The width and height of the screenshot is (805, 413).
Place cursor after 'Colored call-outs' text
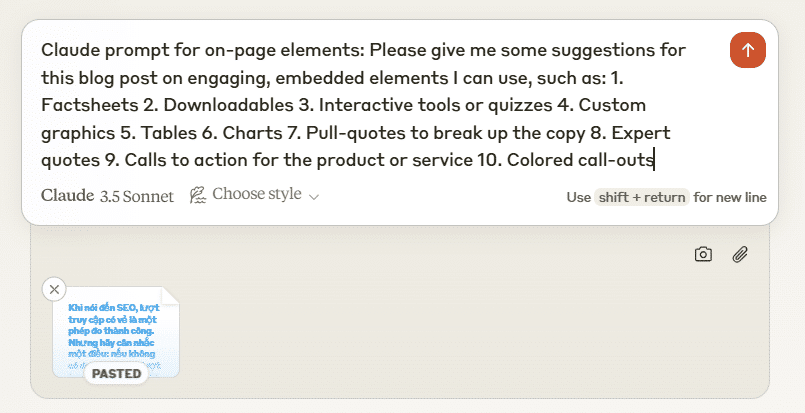pyautogui.click(x=655, y=159)
